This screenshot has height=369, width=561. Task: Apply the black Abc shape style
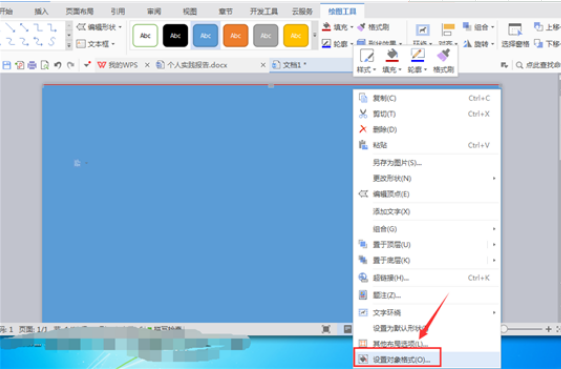(x=175, y=35)
